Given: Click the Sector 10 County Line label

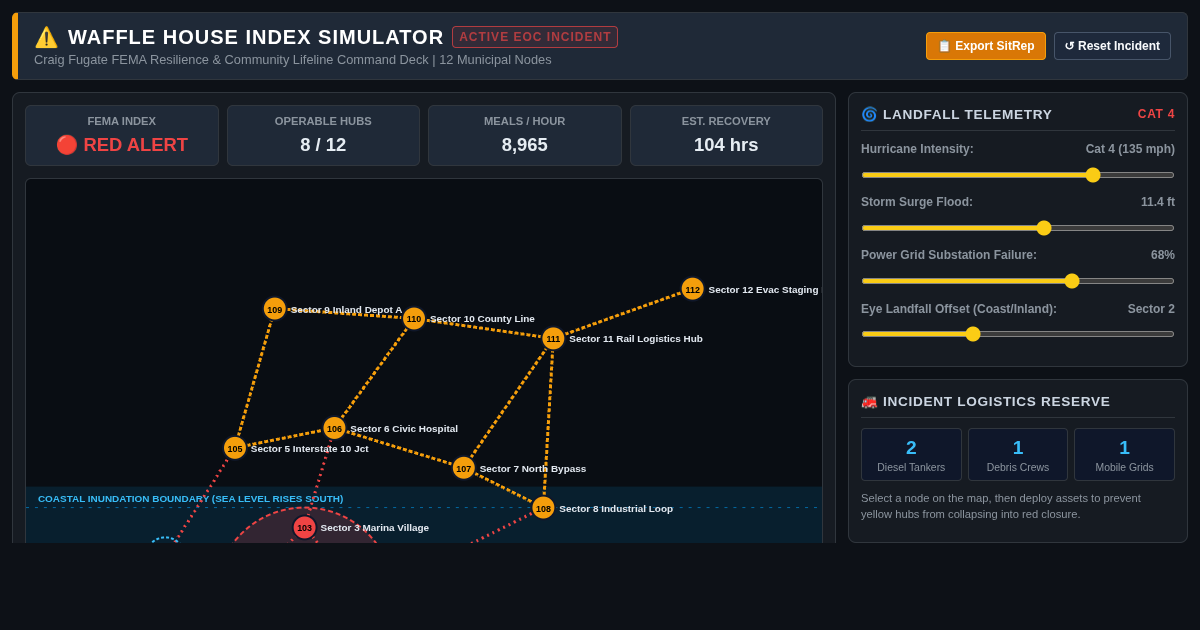Looking at the screenshot, I should click(482, 319).
